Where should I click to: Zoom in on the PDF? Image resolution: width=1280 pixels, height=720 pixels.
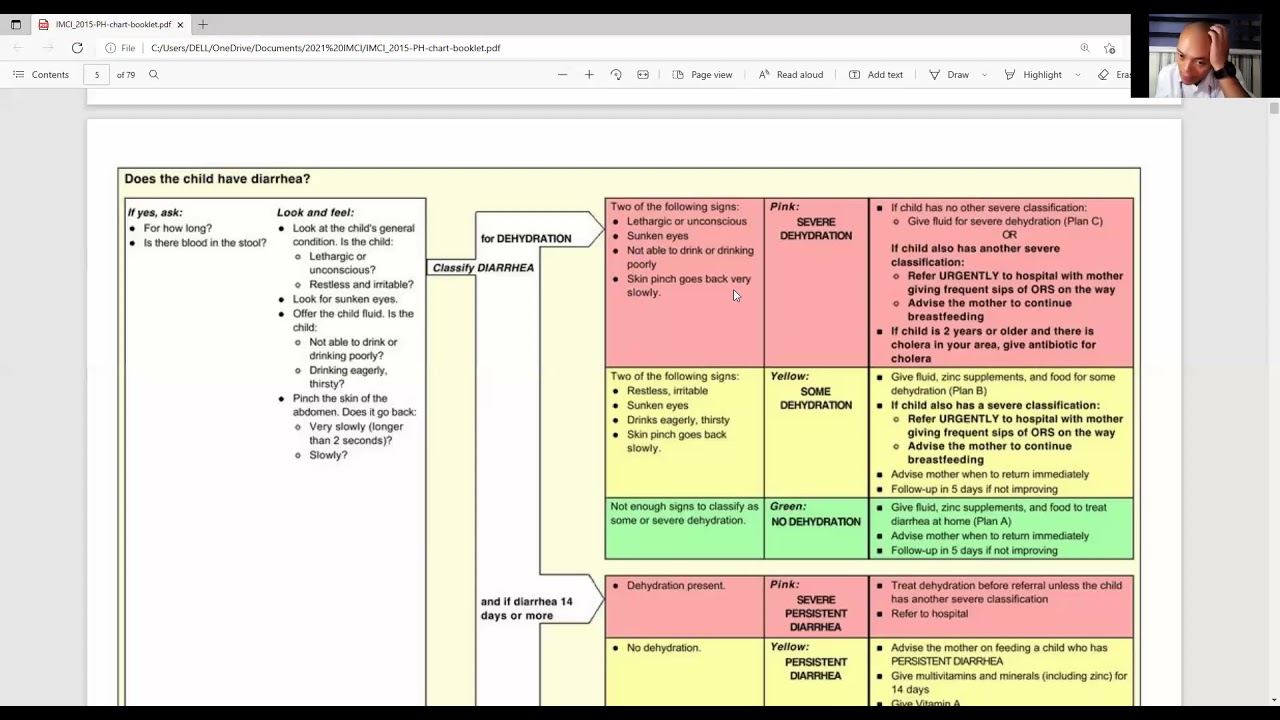(589, 75)
